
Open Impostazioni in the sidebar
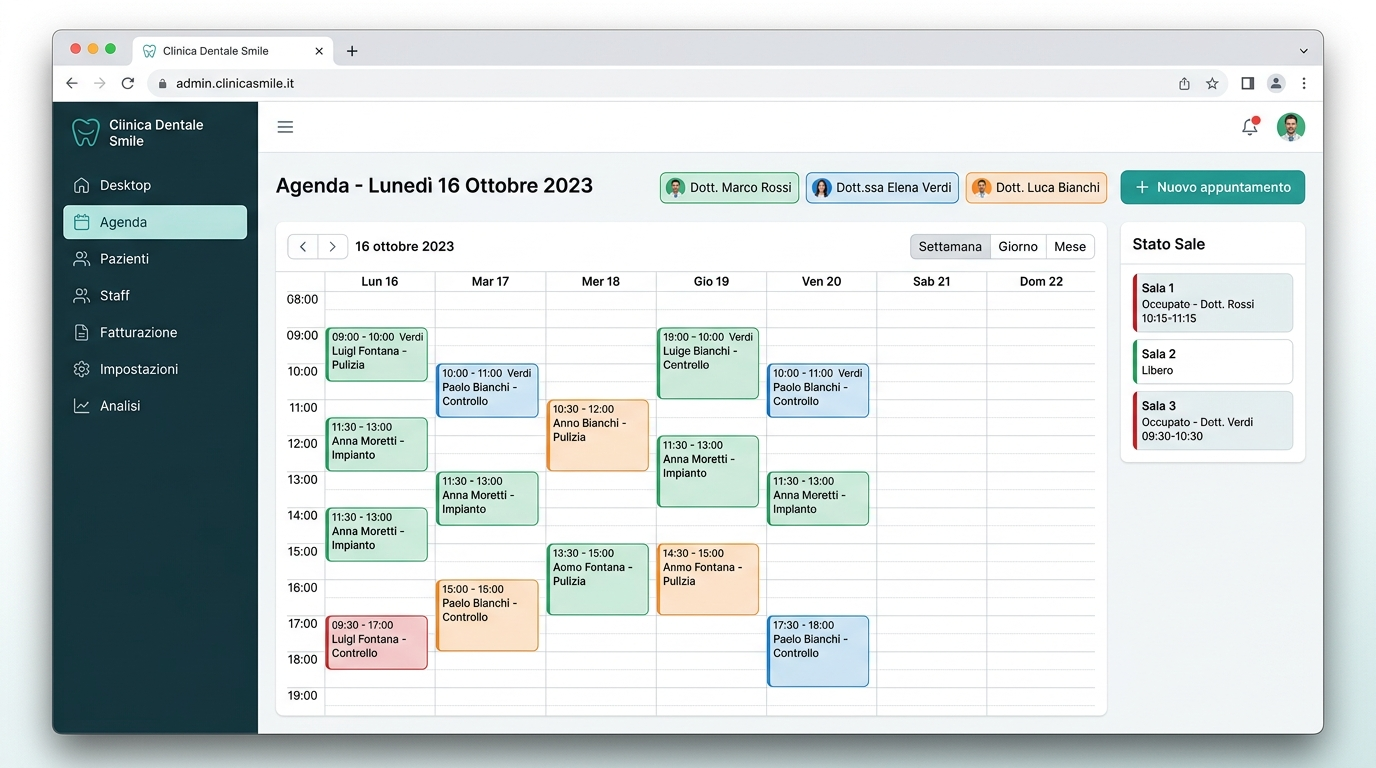coord(155,369)
